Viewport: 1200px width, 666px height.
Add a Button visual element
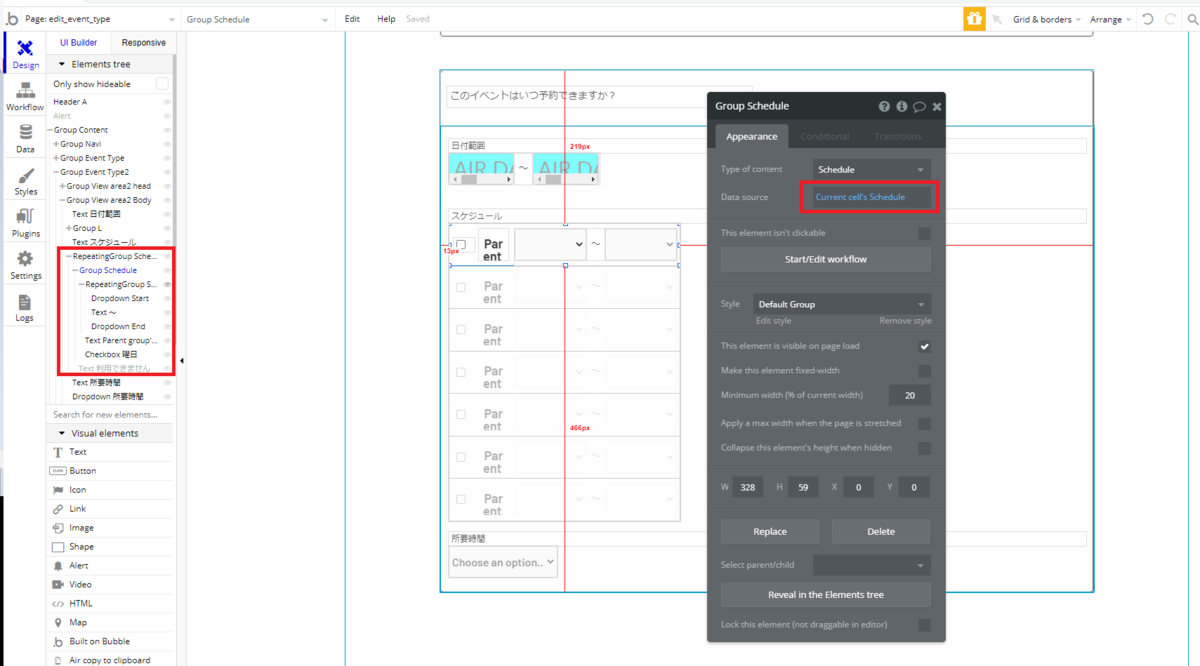click(x=110, y=471)
